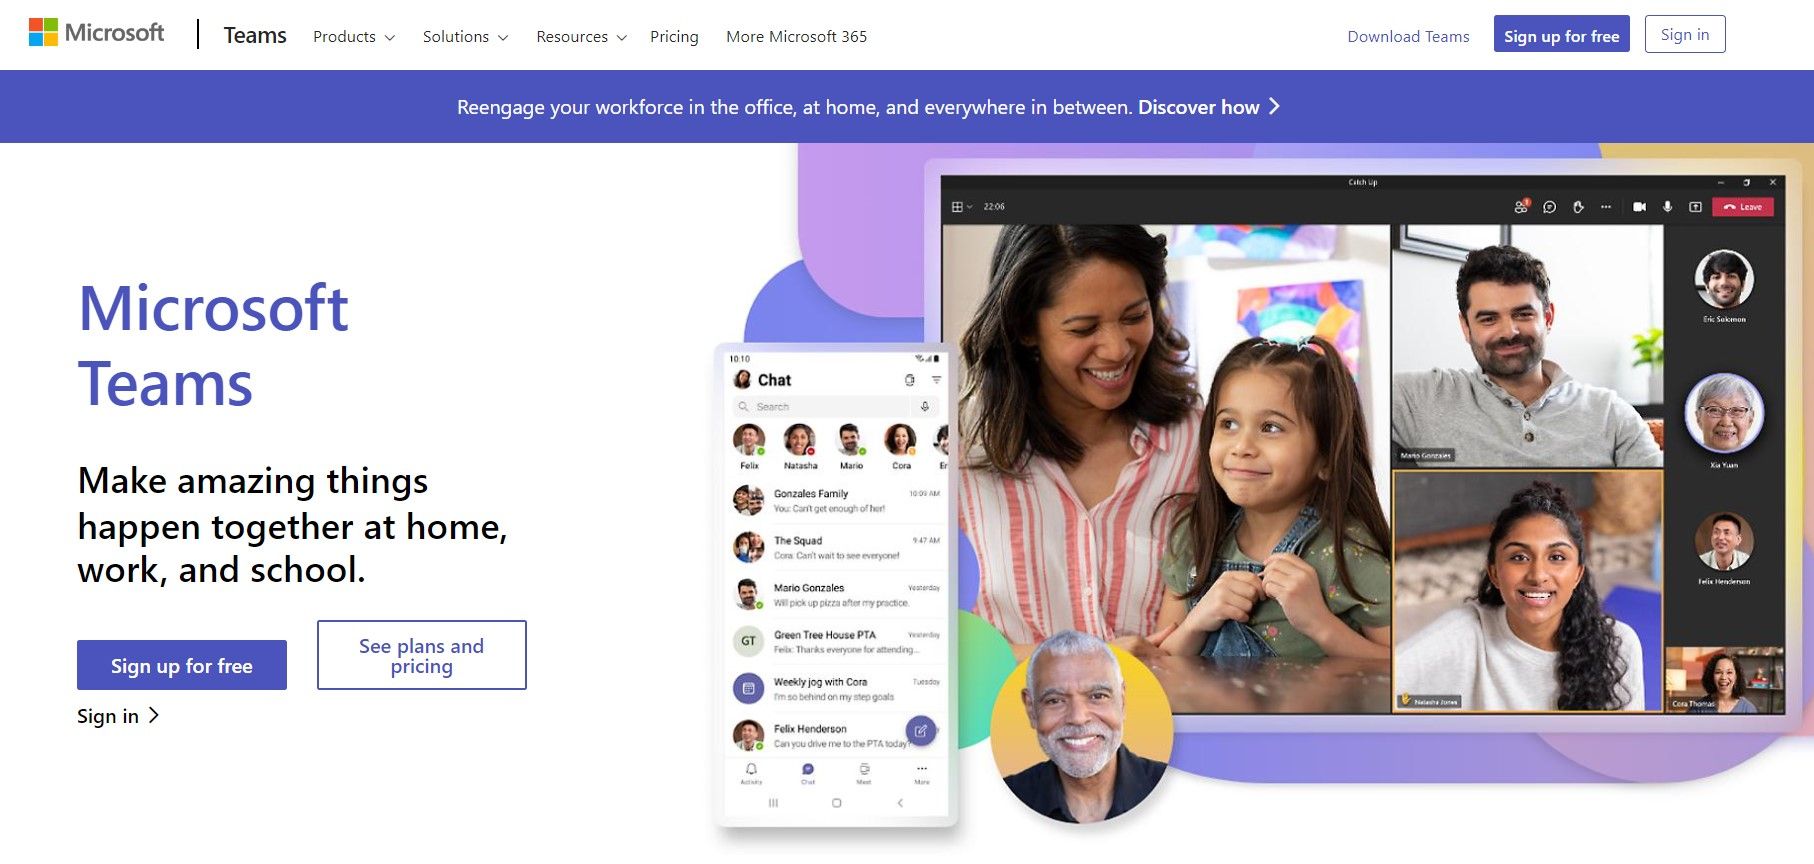The height and width of the screenshot is (864, 1814).
Task: Click the camera icon in meeting toolbar
Action: [x=1639, y=207]
